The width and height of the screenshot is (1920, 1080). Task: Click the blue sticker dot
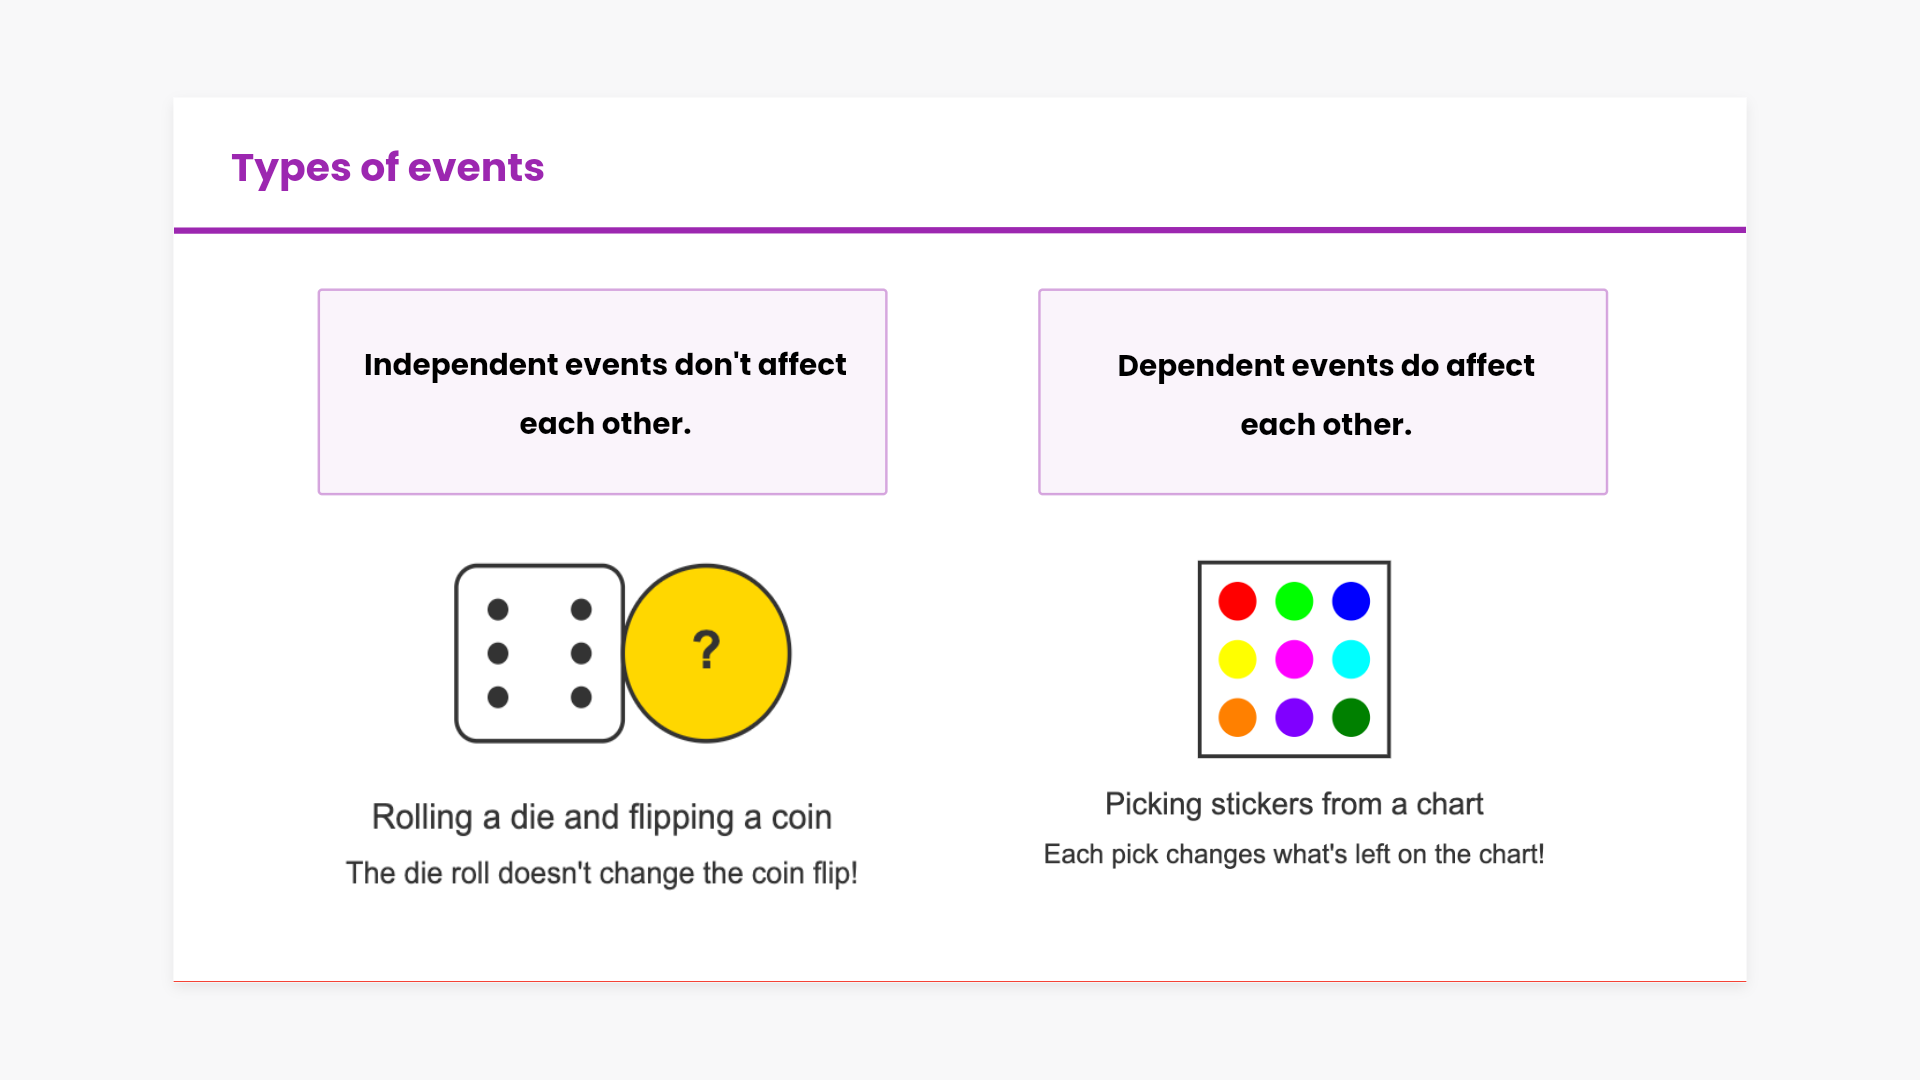pos(1351,601)
